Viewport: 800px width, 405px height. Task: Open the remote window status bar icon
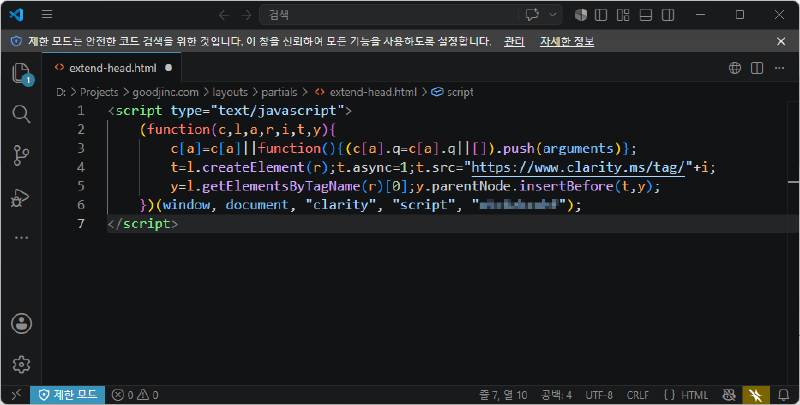click(x=16, y=395)
